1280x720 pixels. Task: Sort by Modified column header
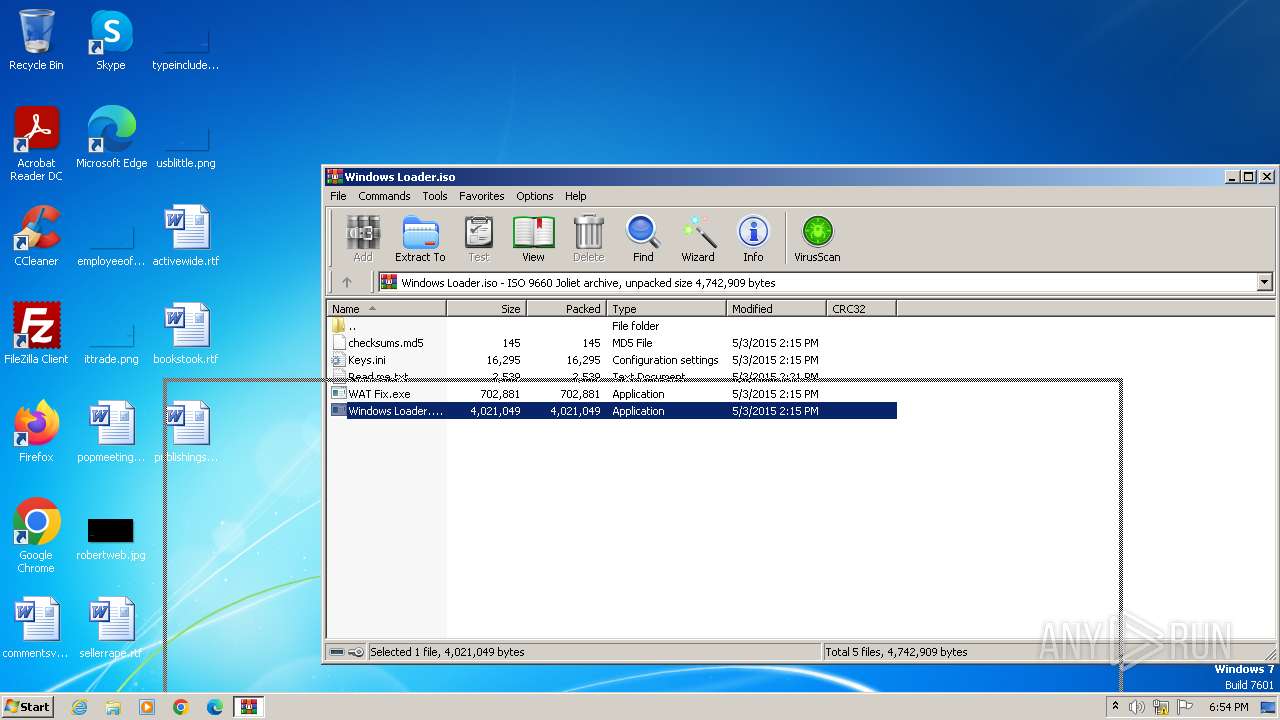777,309
